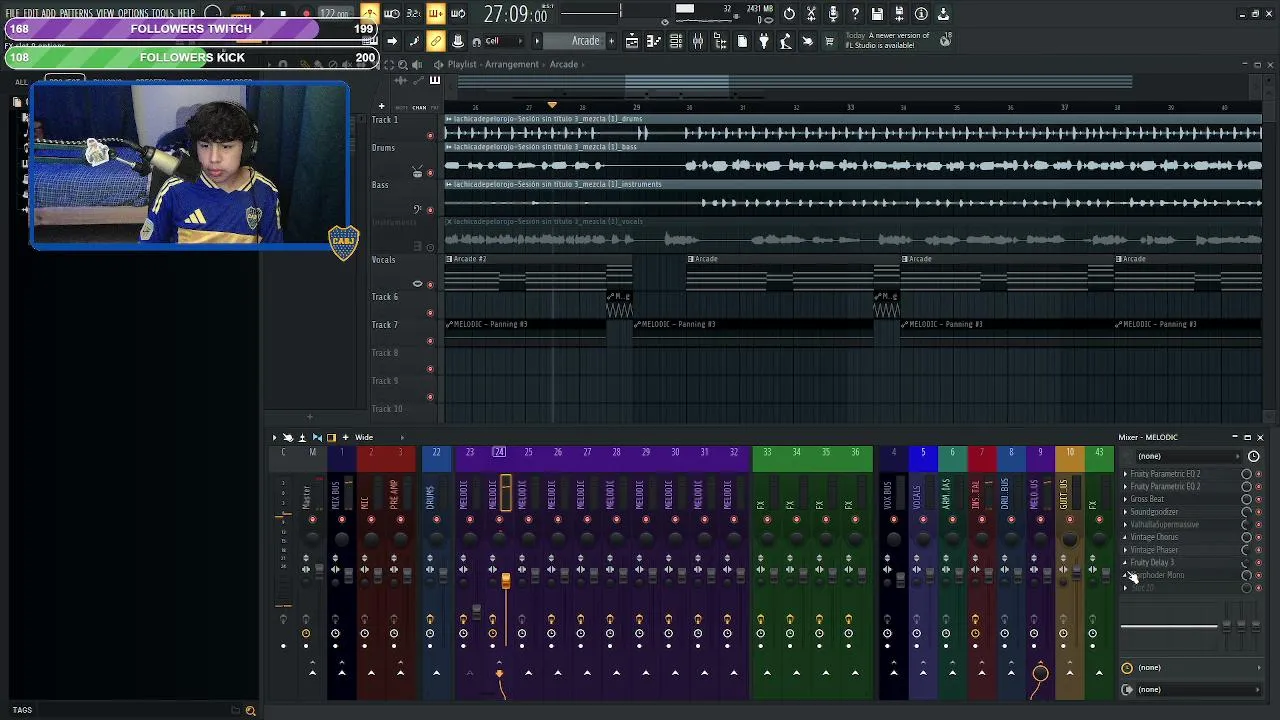
Task: Open the playlist view icon next to Arcade
Action: [632, 41]
